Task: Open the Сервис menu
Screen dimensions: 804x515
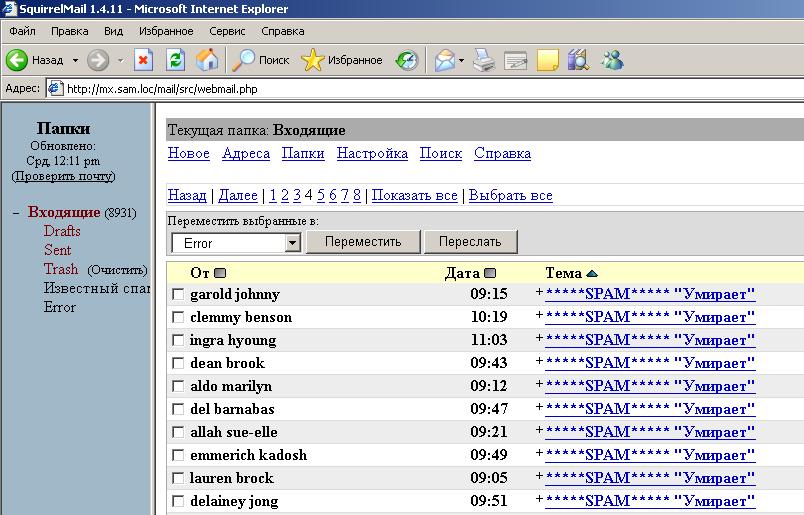Action: pyautogui.click(x=227, y=31)
